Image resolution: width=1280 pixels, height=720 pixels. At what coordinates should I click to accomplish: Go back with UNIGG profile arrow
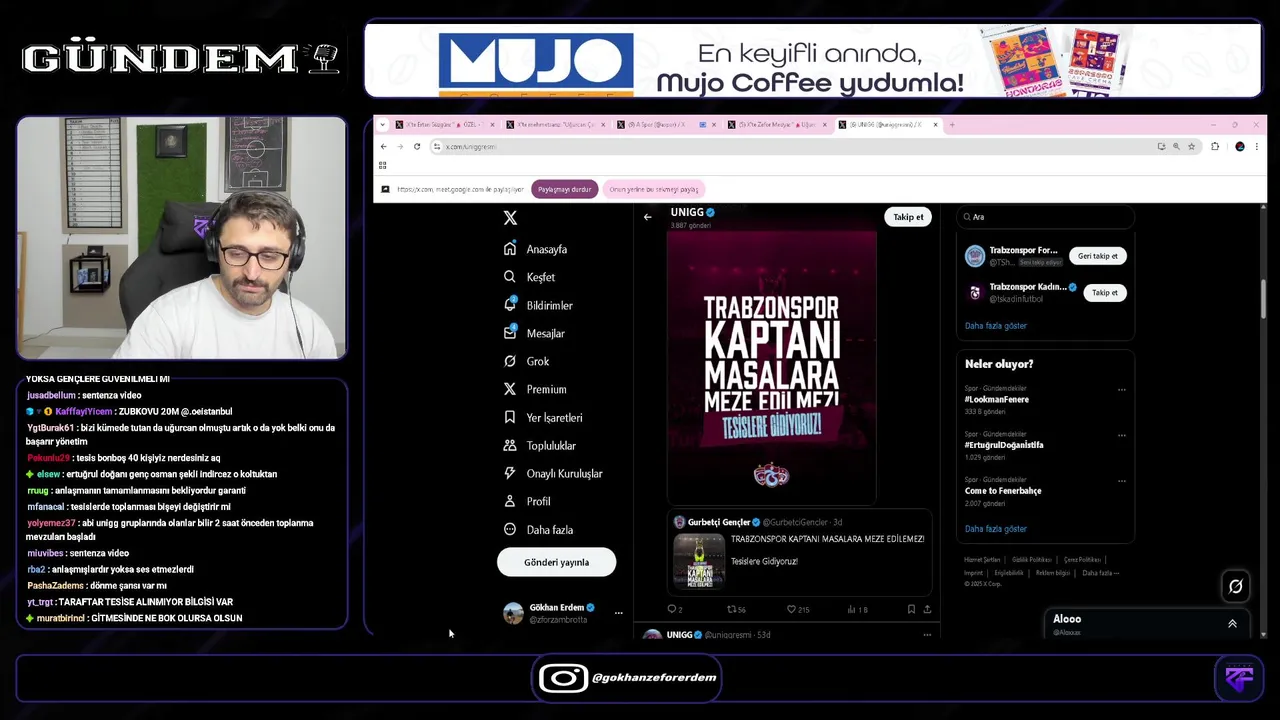647,217
